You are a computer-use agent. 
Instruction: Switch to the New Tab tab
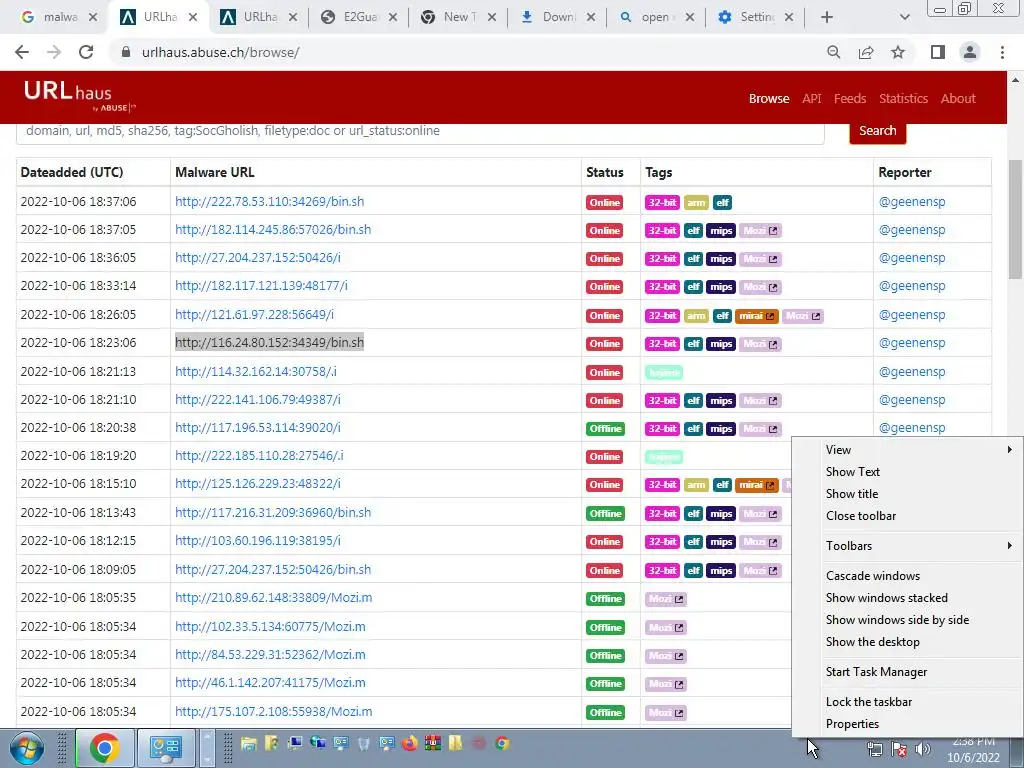pos(458,18)
